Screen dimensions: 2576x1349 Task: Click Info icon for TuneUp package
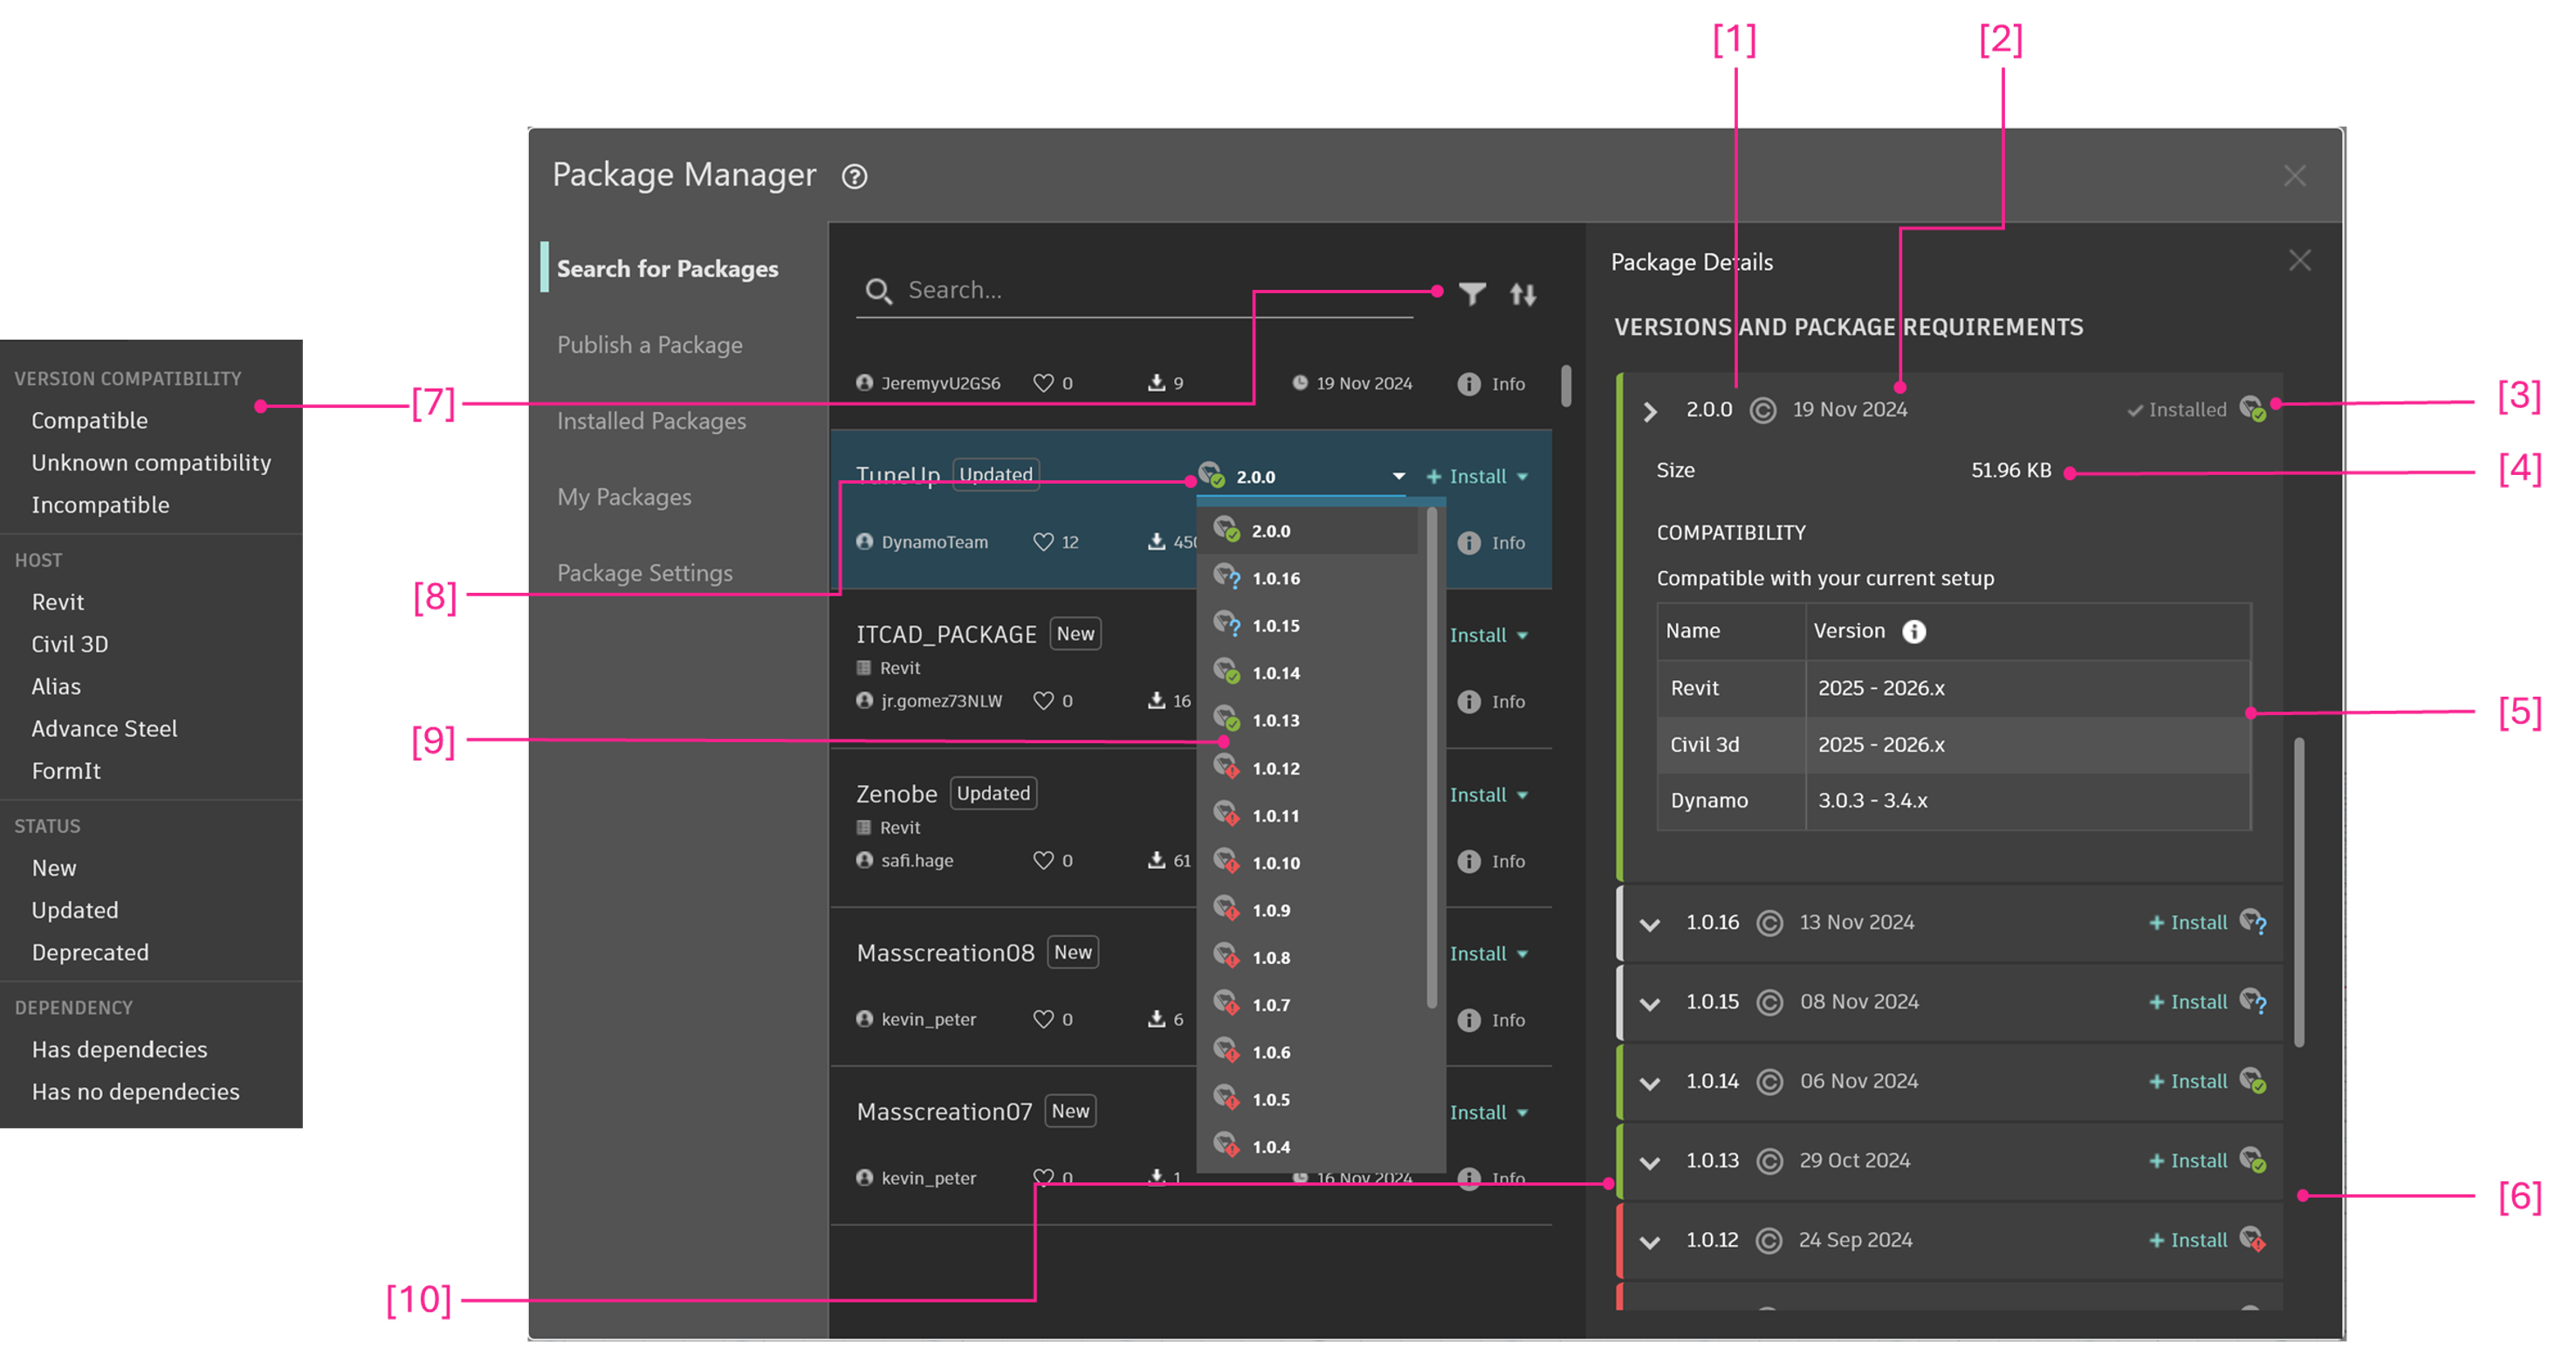click(x=1468, y=542)
